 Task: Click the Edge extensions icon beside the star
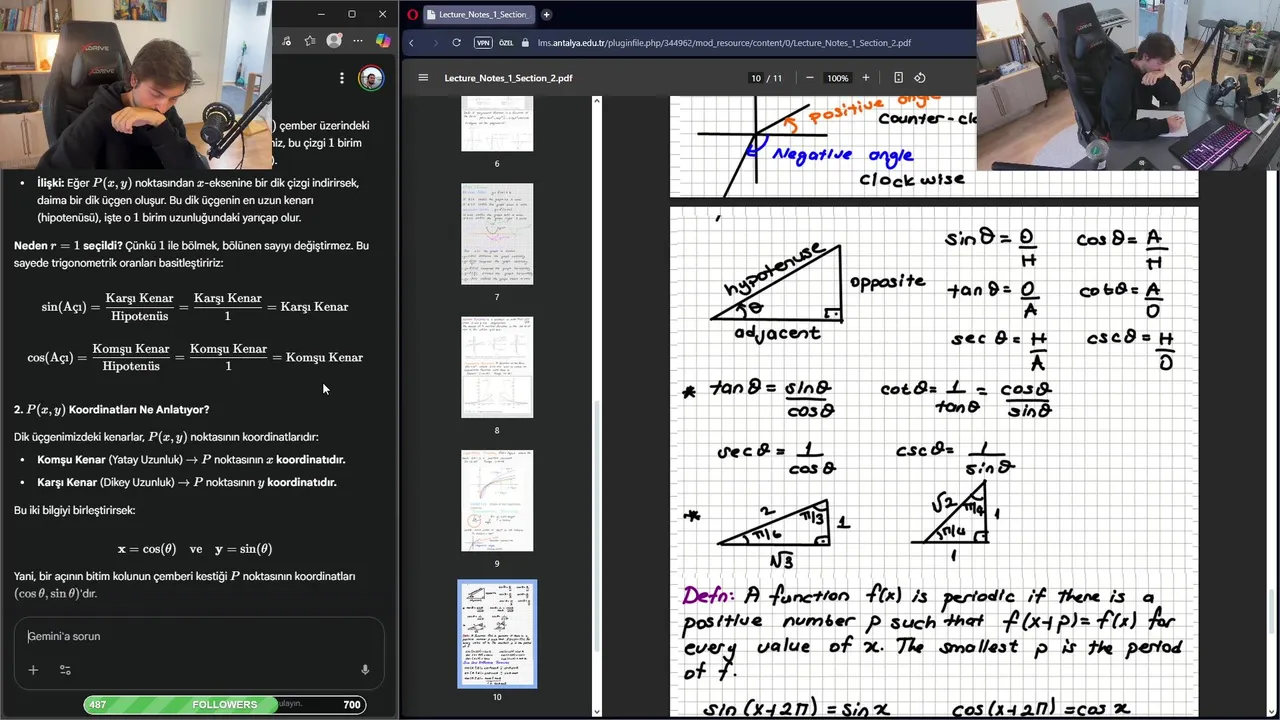click(287, 41)
